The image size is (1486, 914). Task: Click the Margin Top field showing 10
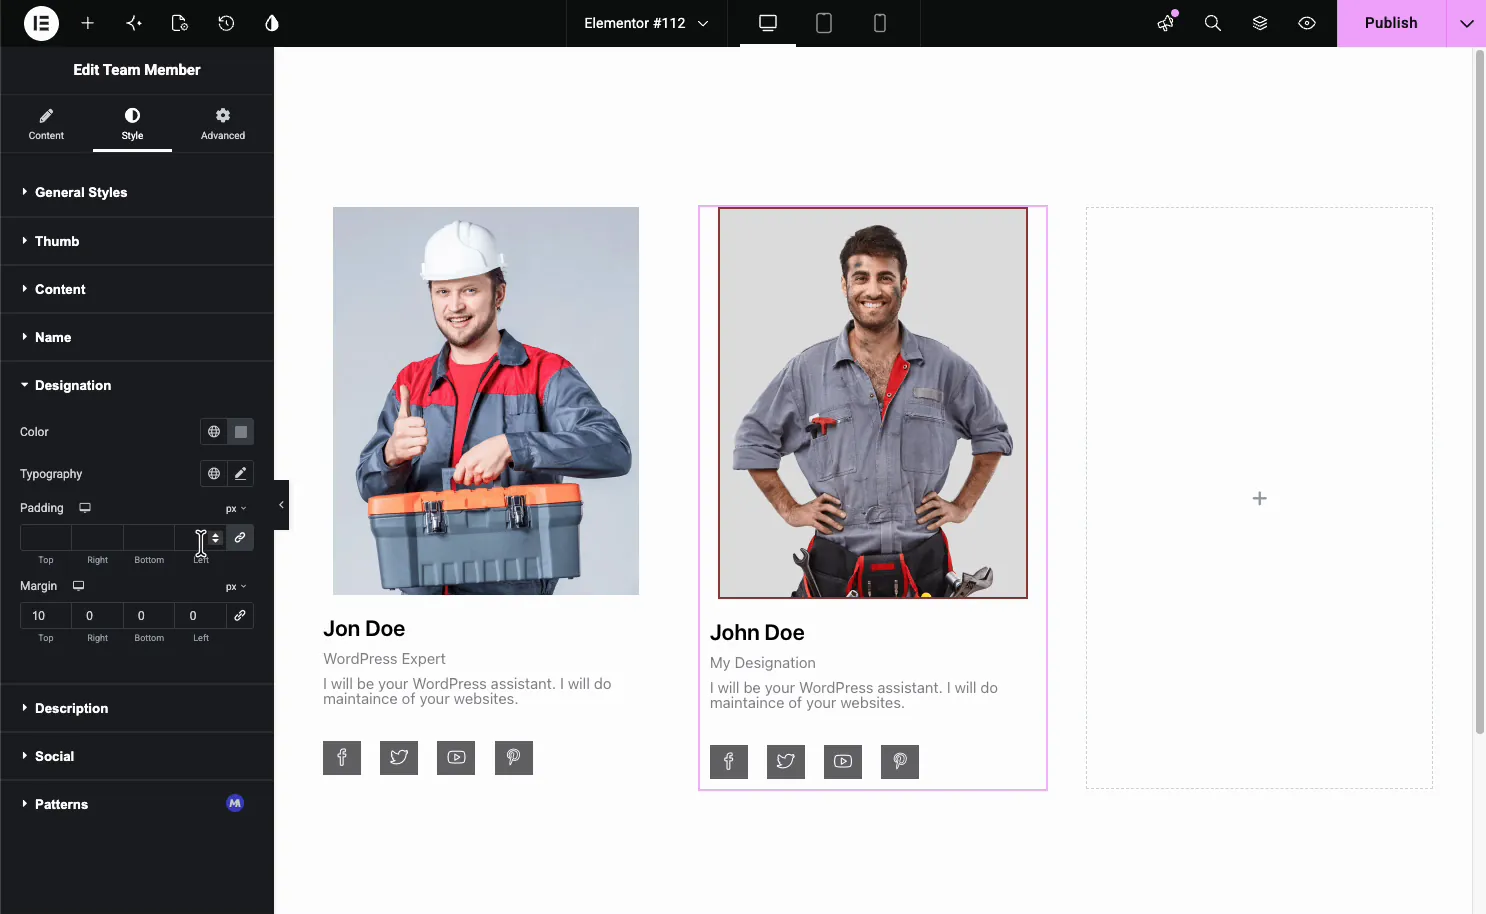pos(46,616)
